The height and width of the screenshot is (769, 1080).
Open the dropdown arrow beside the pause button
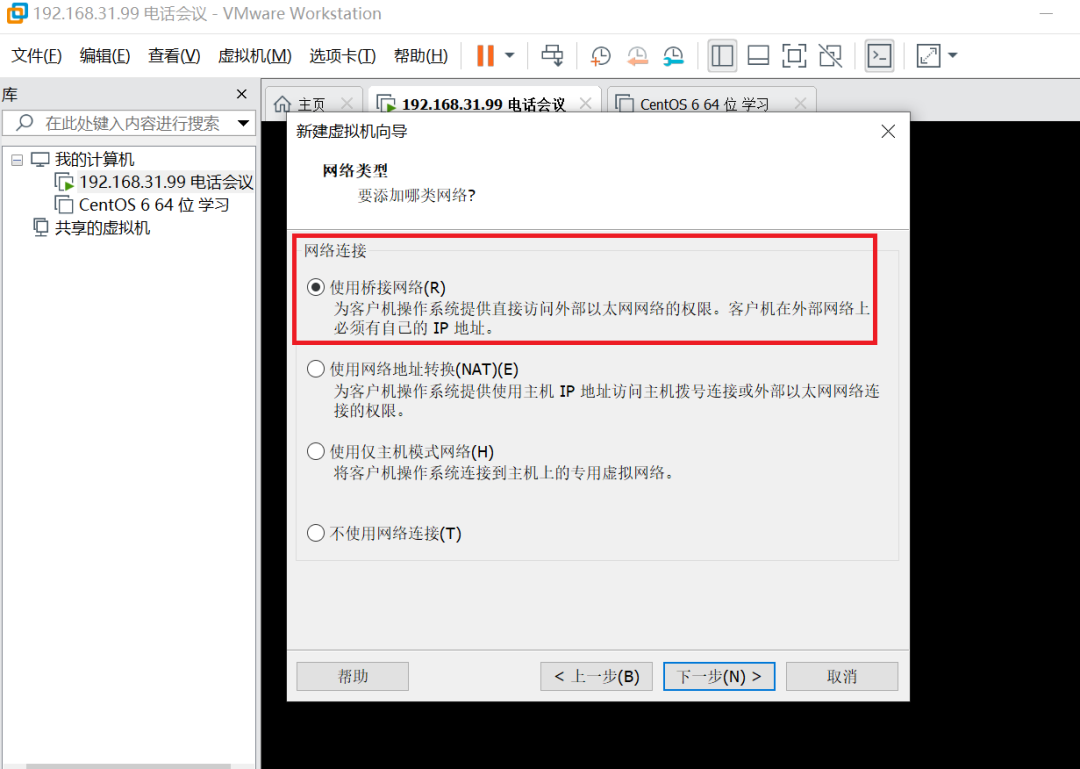point(510,56)
